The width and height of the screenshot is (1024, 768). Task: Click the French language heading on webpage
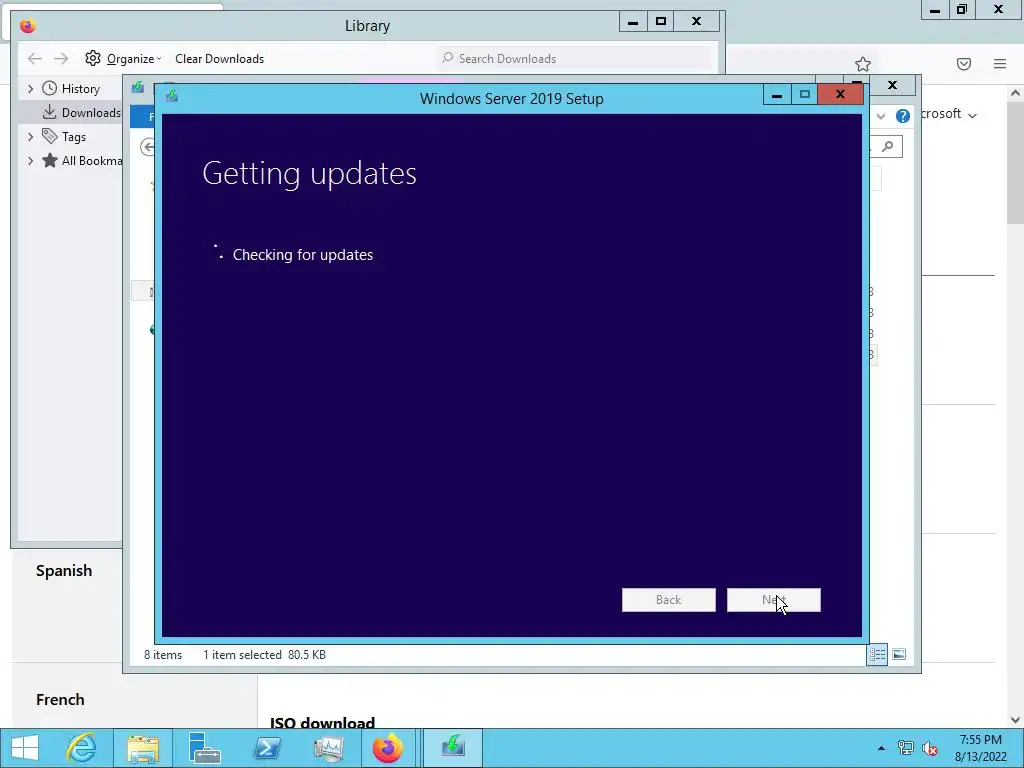tap(60, 699)
